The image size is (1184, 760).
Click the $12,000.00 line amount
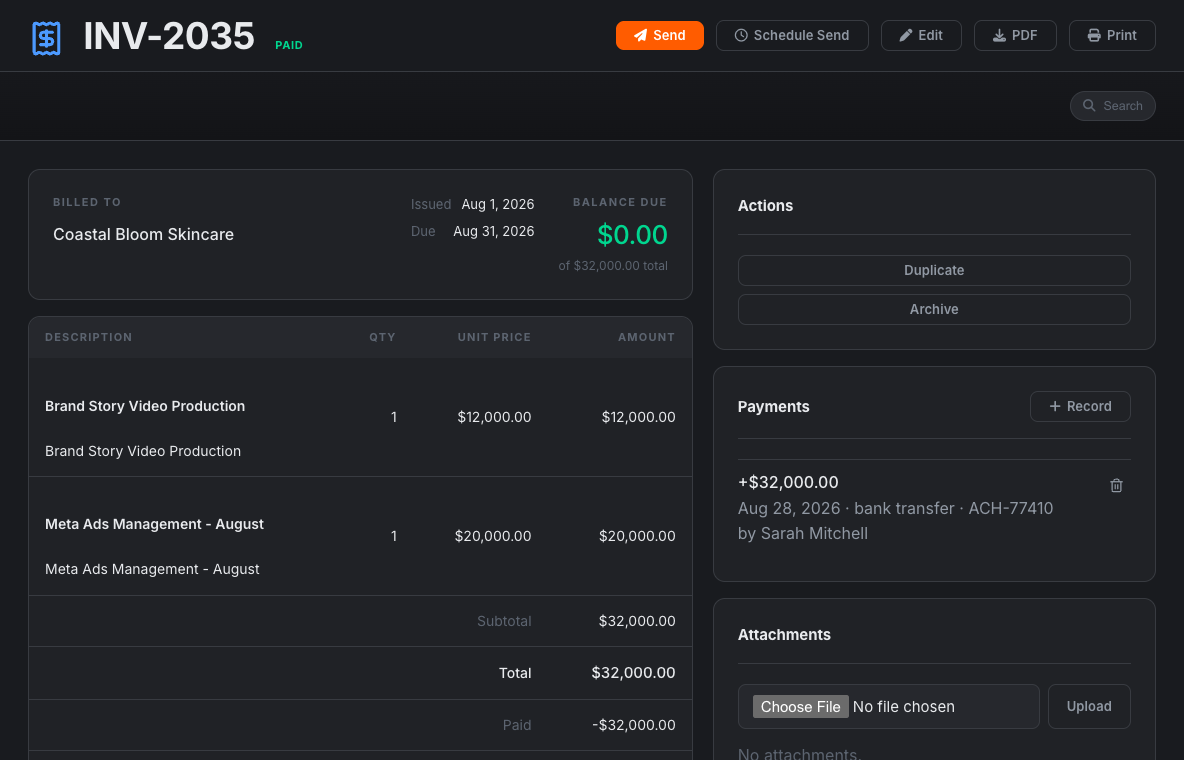[x=638, y=417]
